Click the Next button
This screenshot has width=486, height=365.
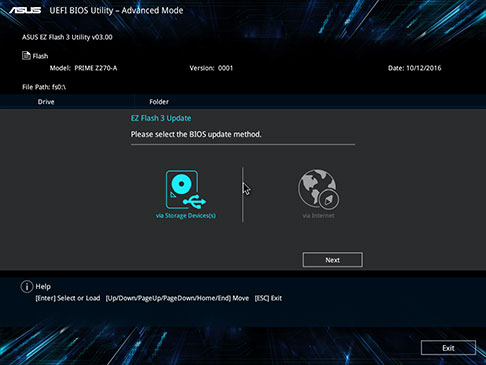coord(332,260)
